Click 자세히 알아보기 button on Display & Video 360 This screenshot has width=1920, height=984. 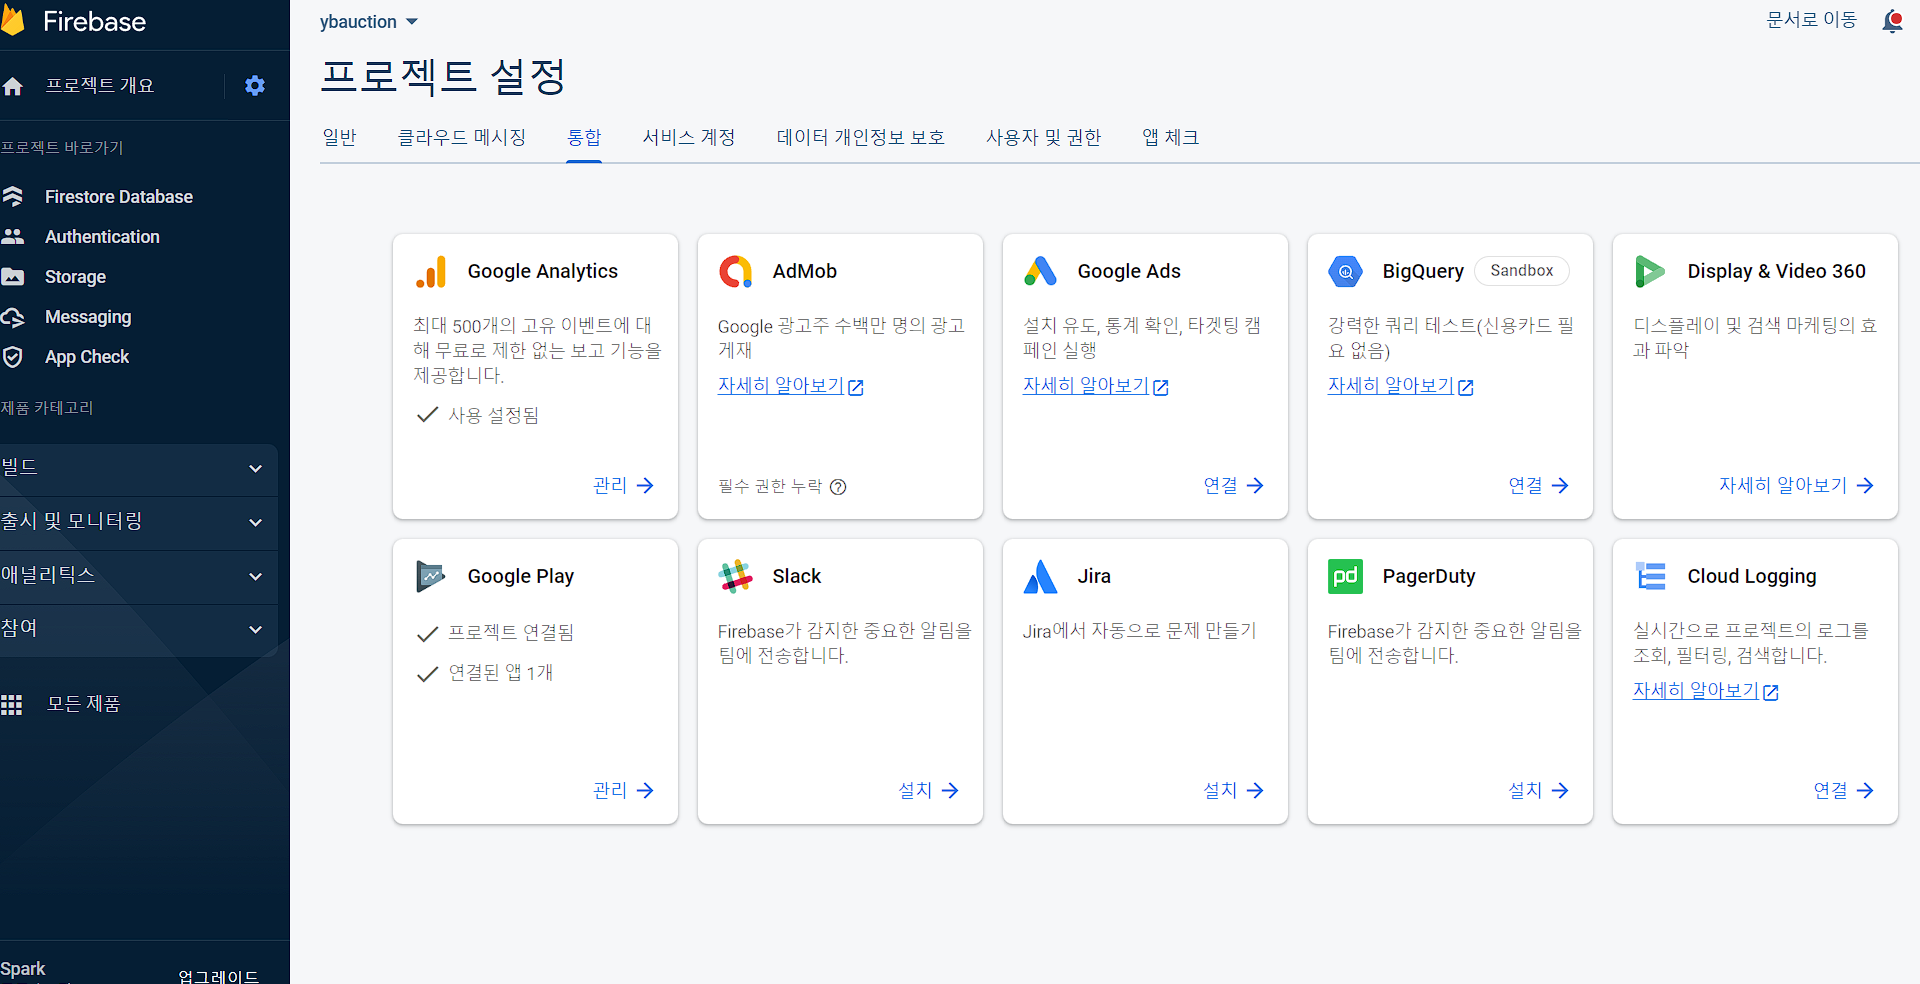click(1796, 485)
